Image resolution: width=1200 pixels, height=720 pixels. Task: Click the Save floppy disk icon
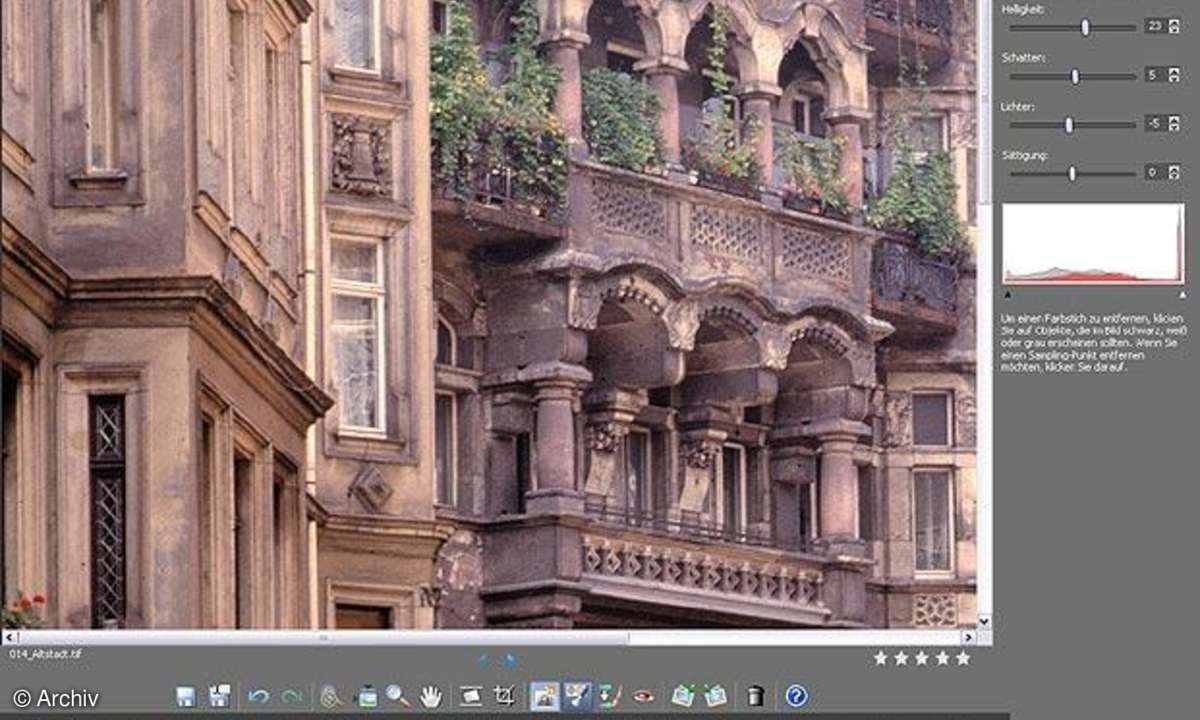pyautogui.click(x=186, y=696)
